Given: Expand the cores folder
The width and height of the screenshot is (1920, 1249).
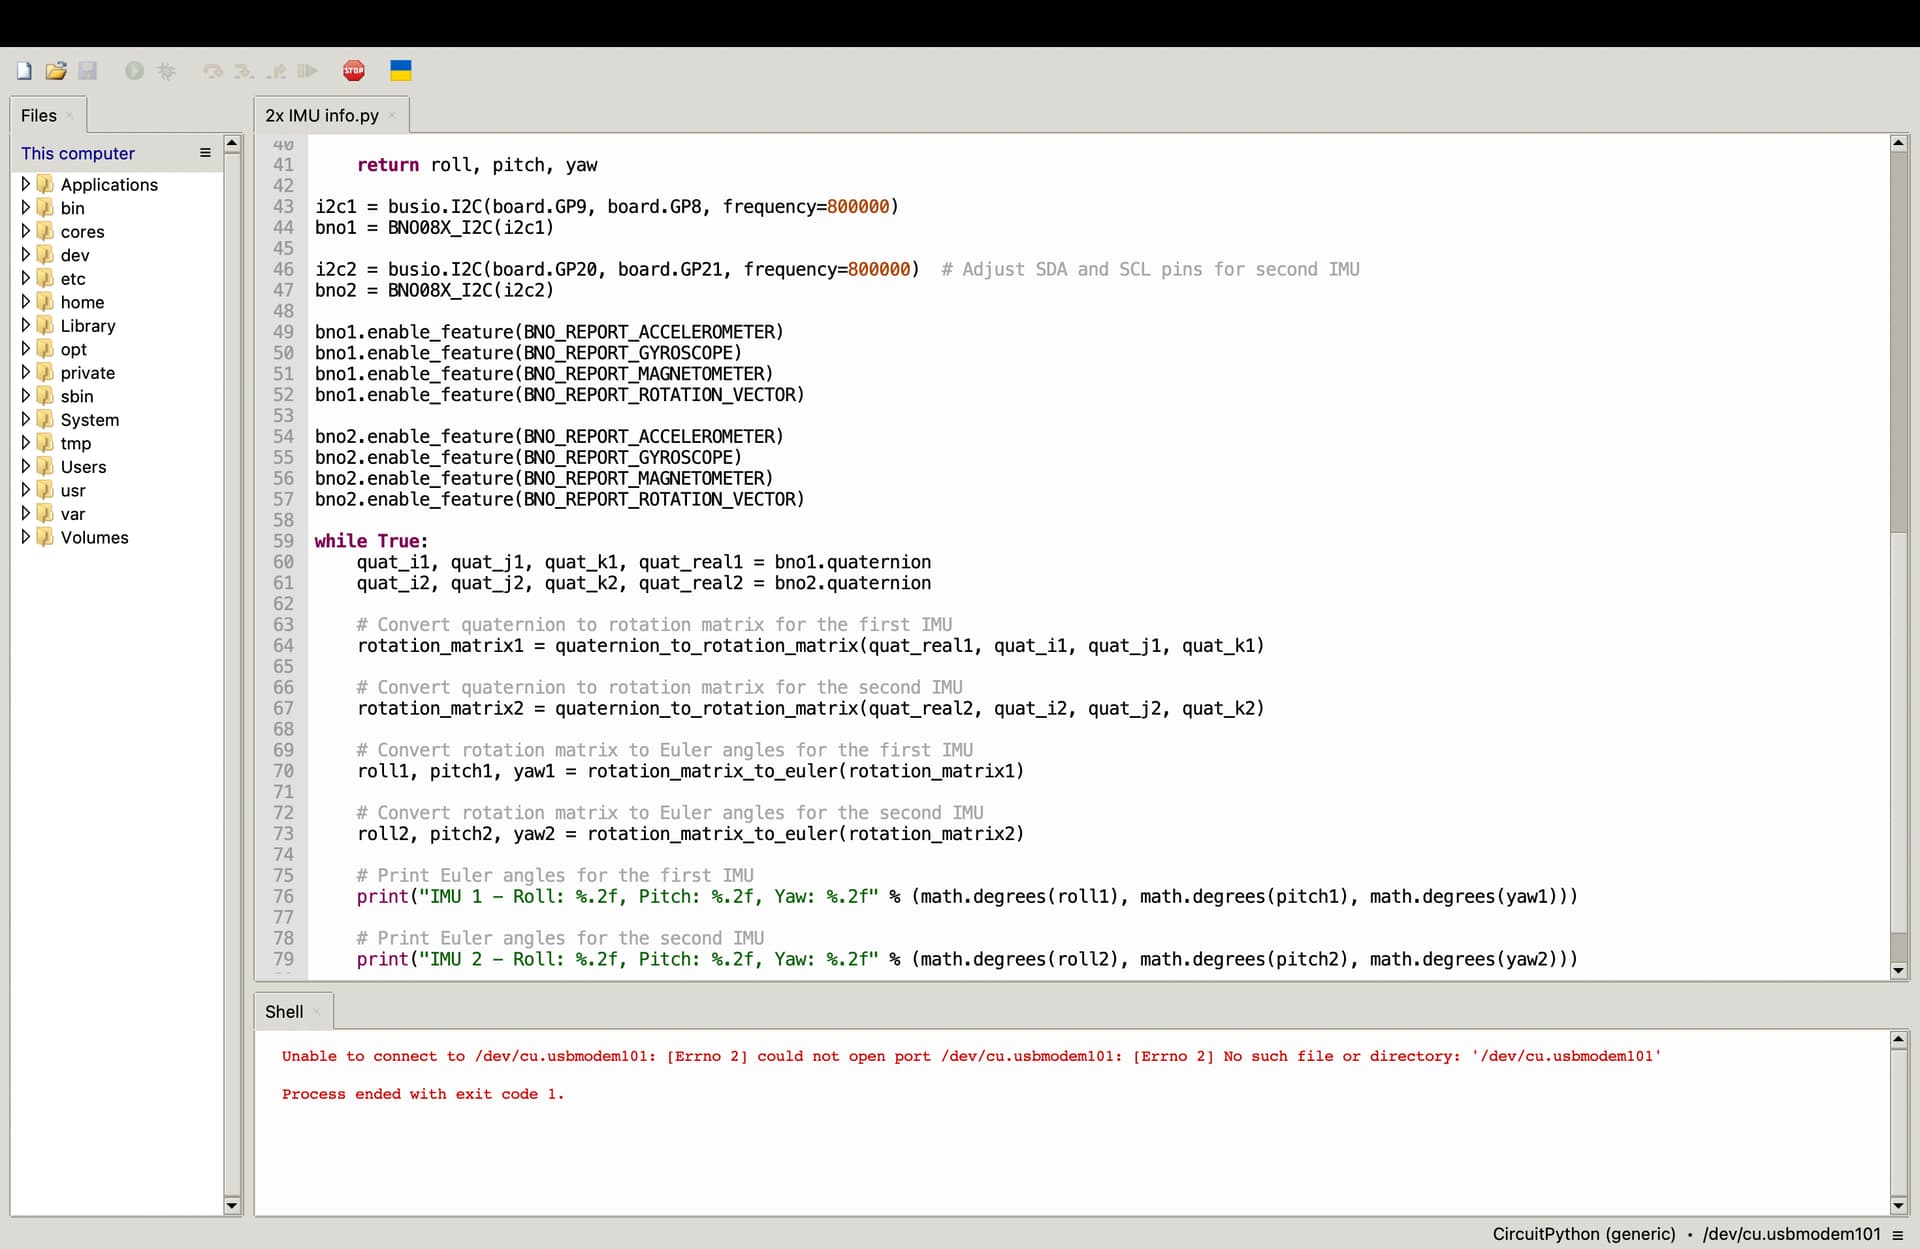Looking at the screenshot, I should (x=25, y=231).
